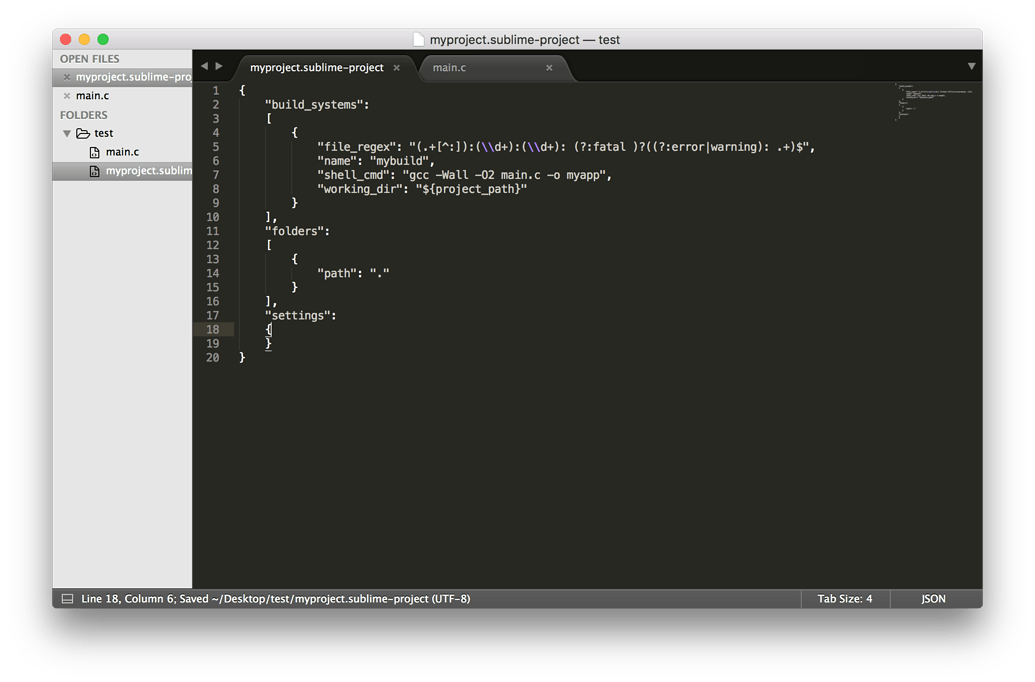The image size is (1035, 682).
Task: Click the back navigation arrow above the editor
Action: coord(204,65)
